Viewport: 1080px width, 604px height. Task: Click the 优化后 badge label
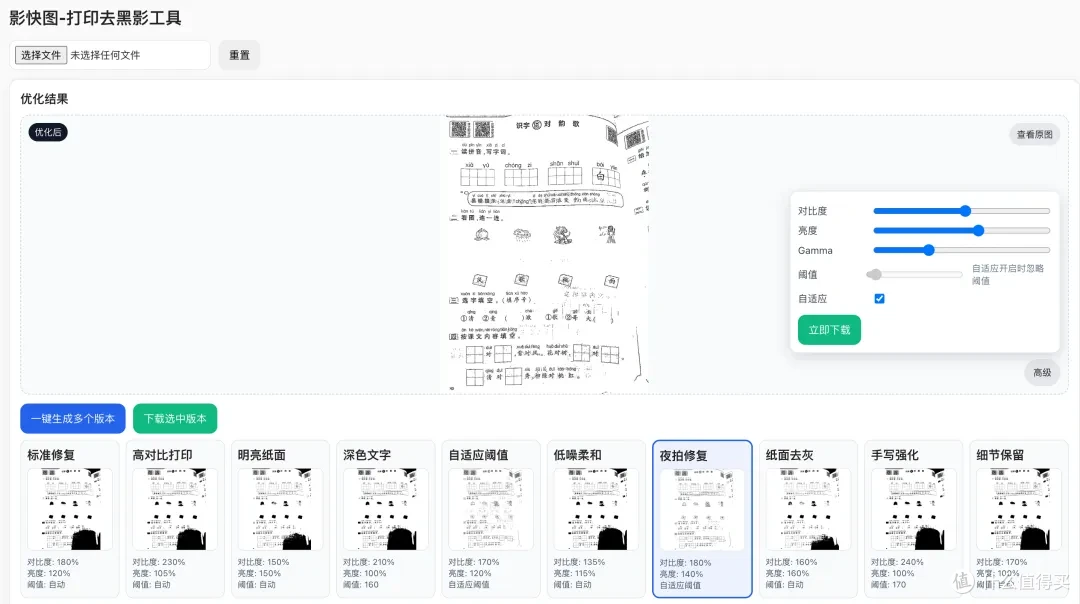(x=48, y=132)
